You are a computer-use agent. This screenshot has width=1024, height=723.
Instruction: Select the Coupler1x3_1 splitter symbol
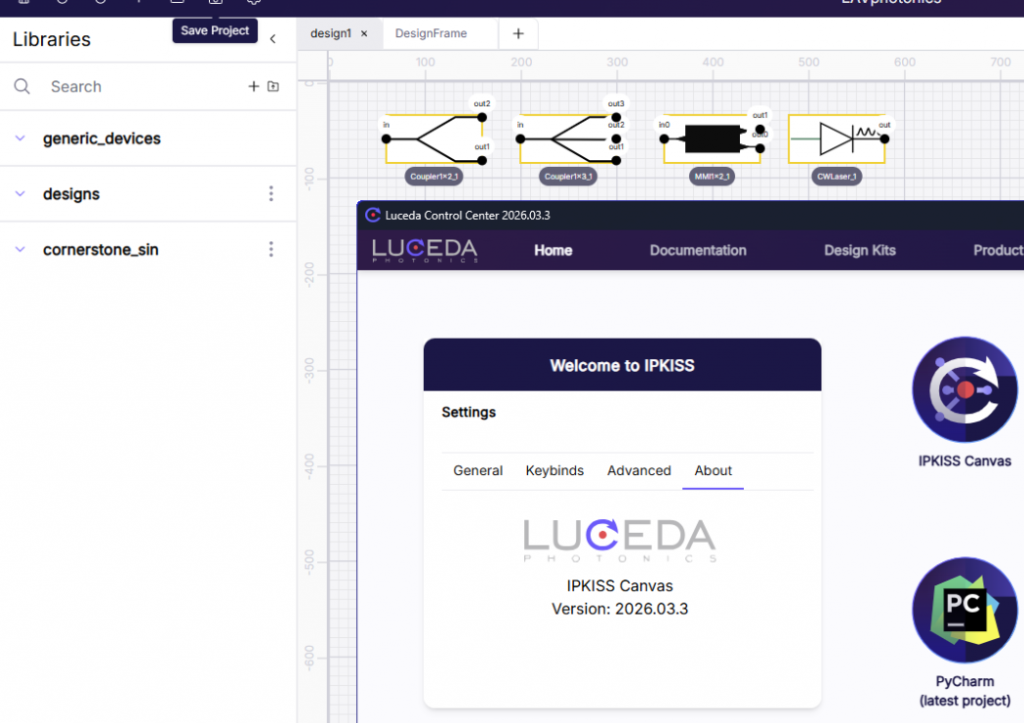567,139
